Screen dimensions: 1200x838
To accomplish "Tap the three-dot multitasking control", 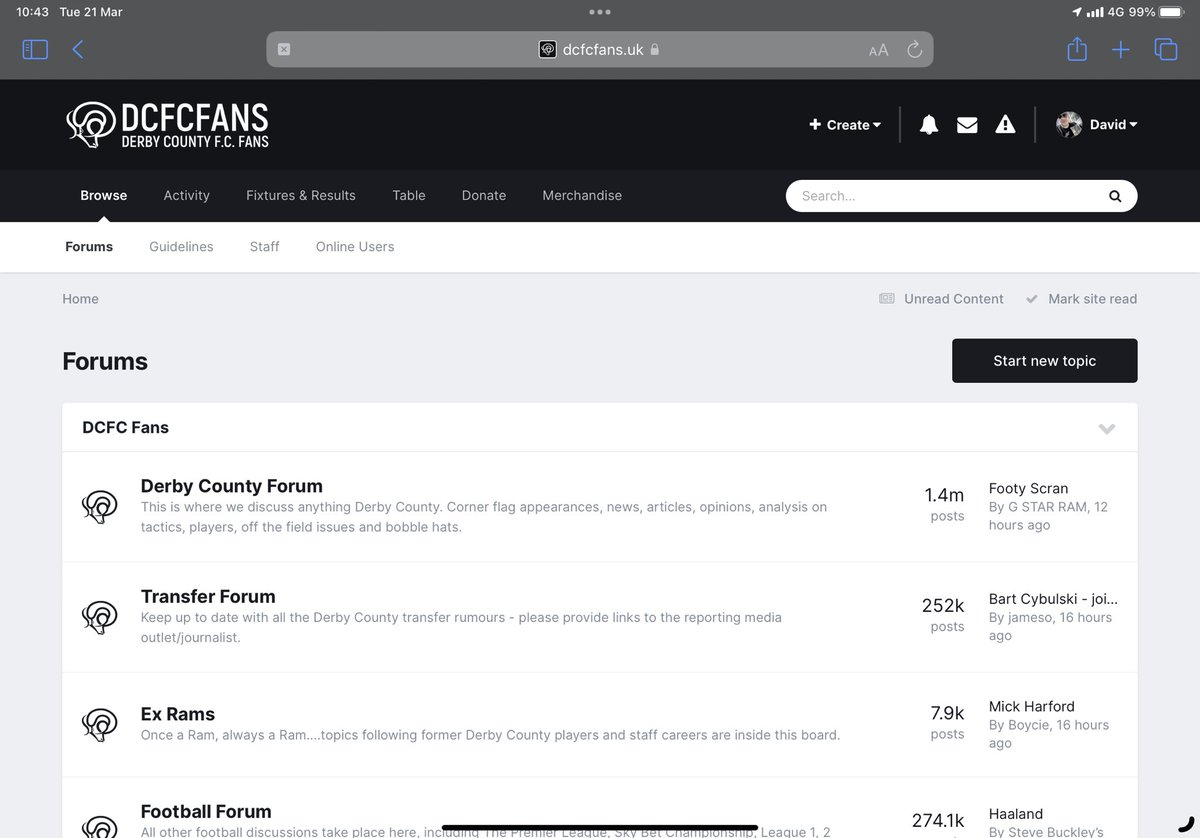I will pos(600,12).
